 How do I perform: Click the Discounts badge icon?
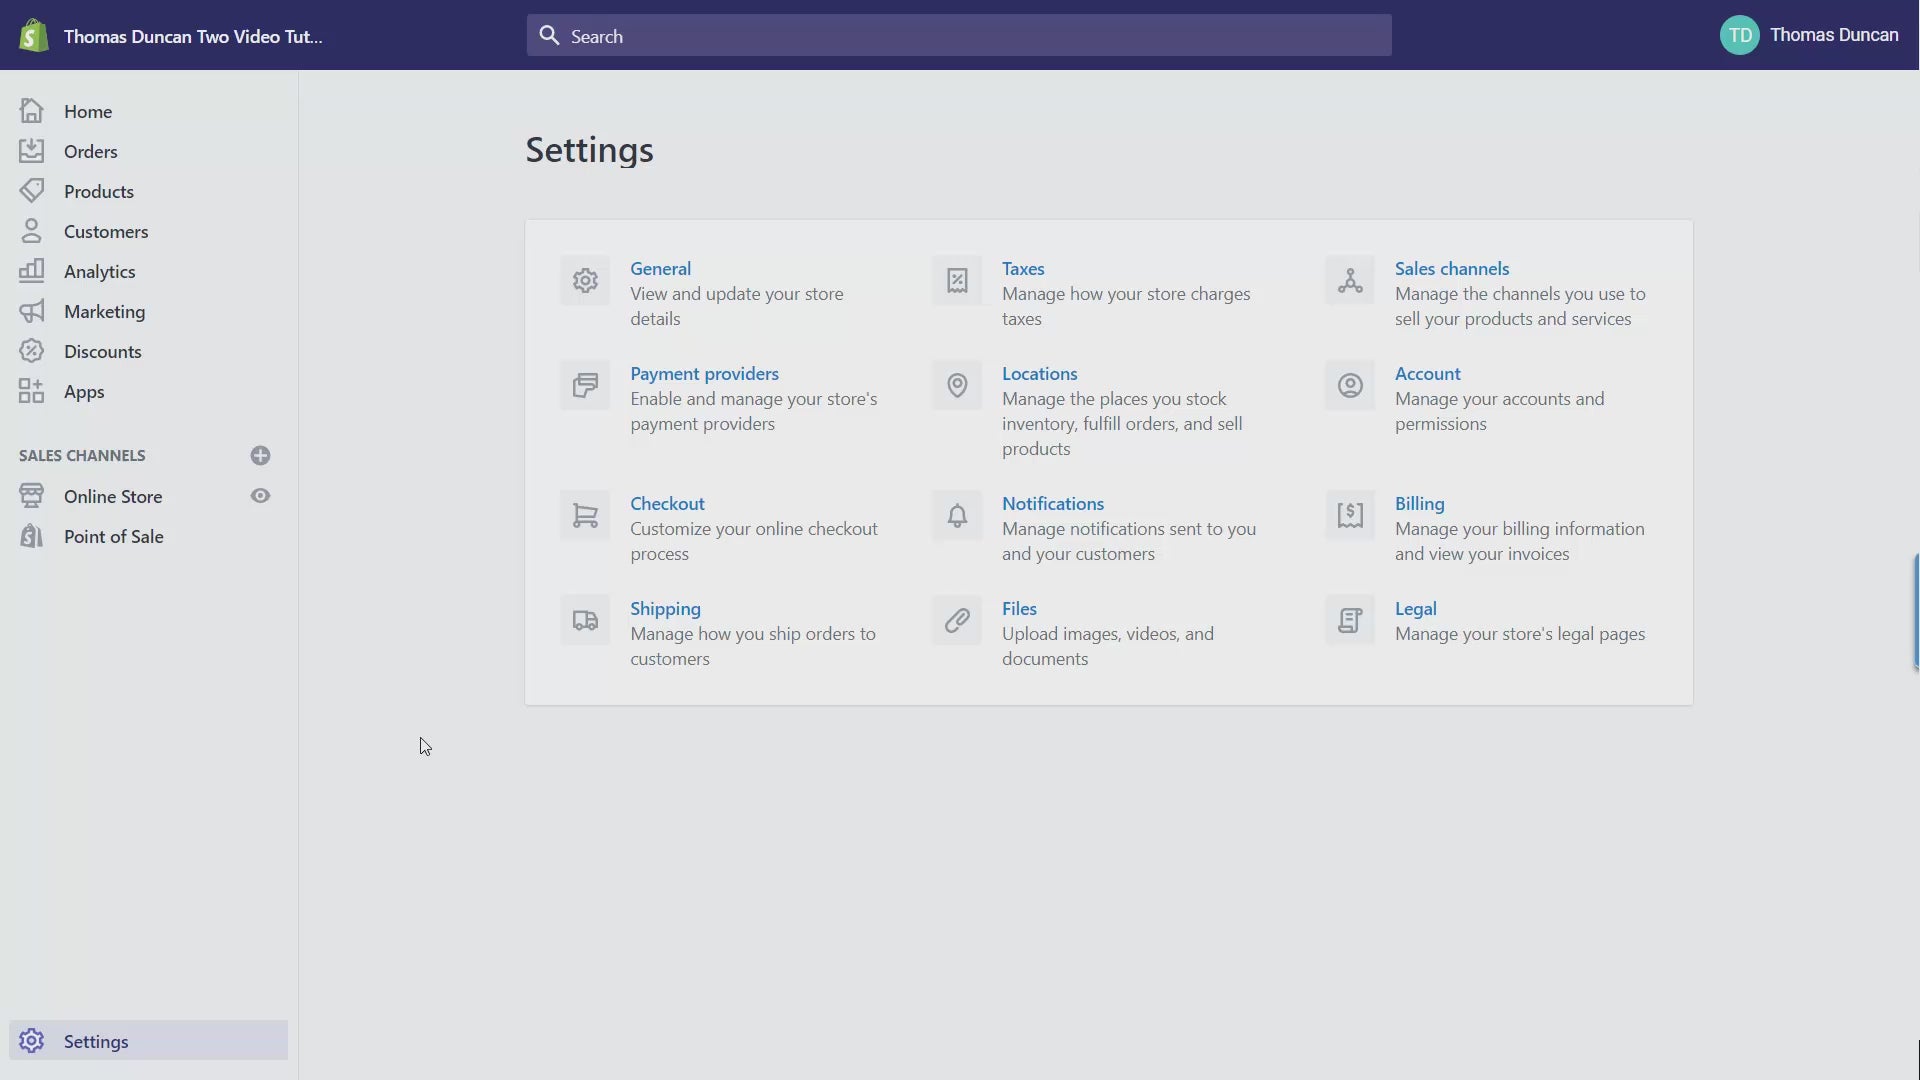(x=31, y=351)
